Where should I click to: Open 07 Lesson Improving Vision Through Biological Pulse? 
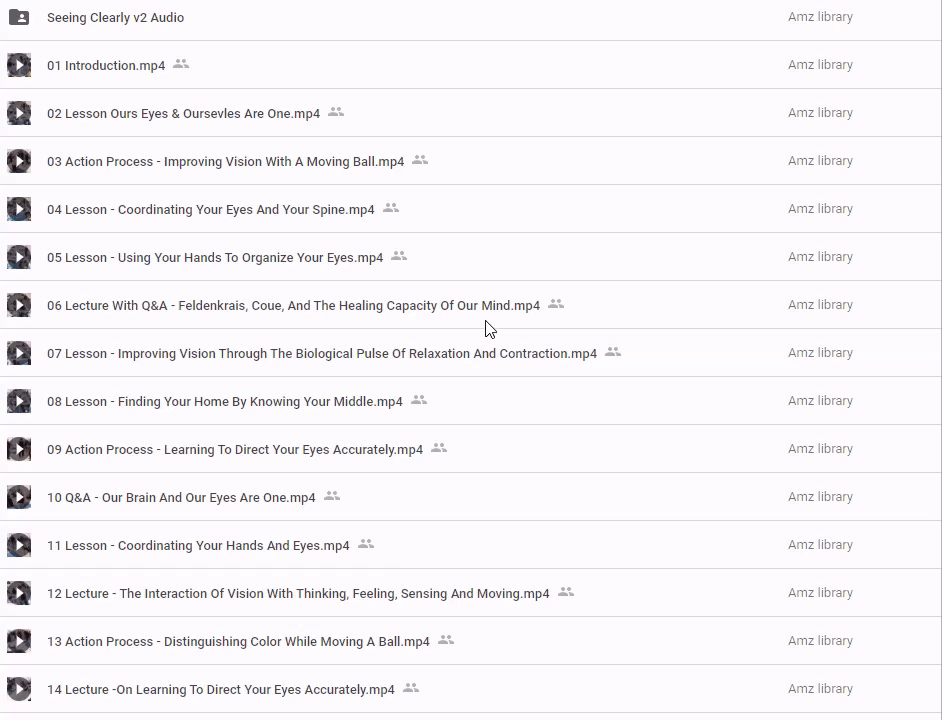click(x=321, y=354)
